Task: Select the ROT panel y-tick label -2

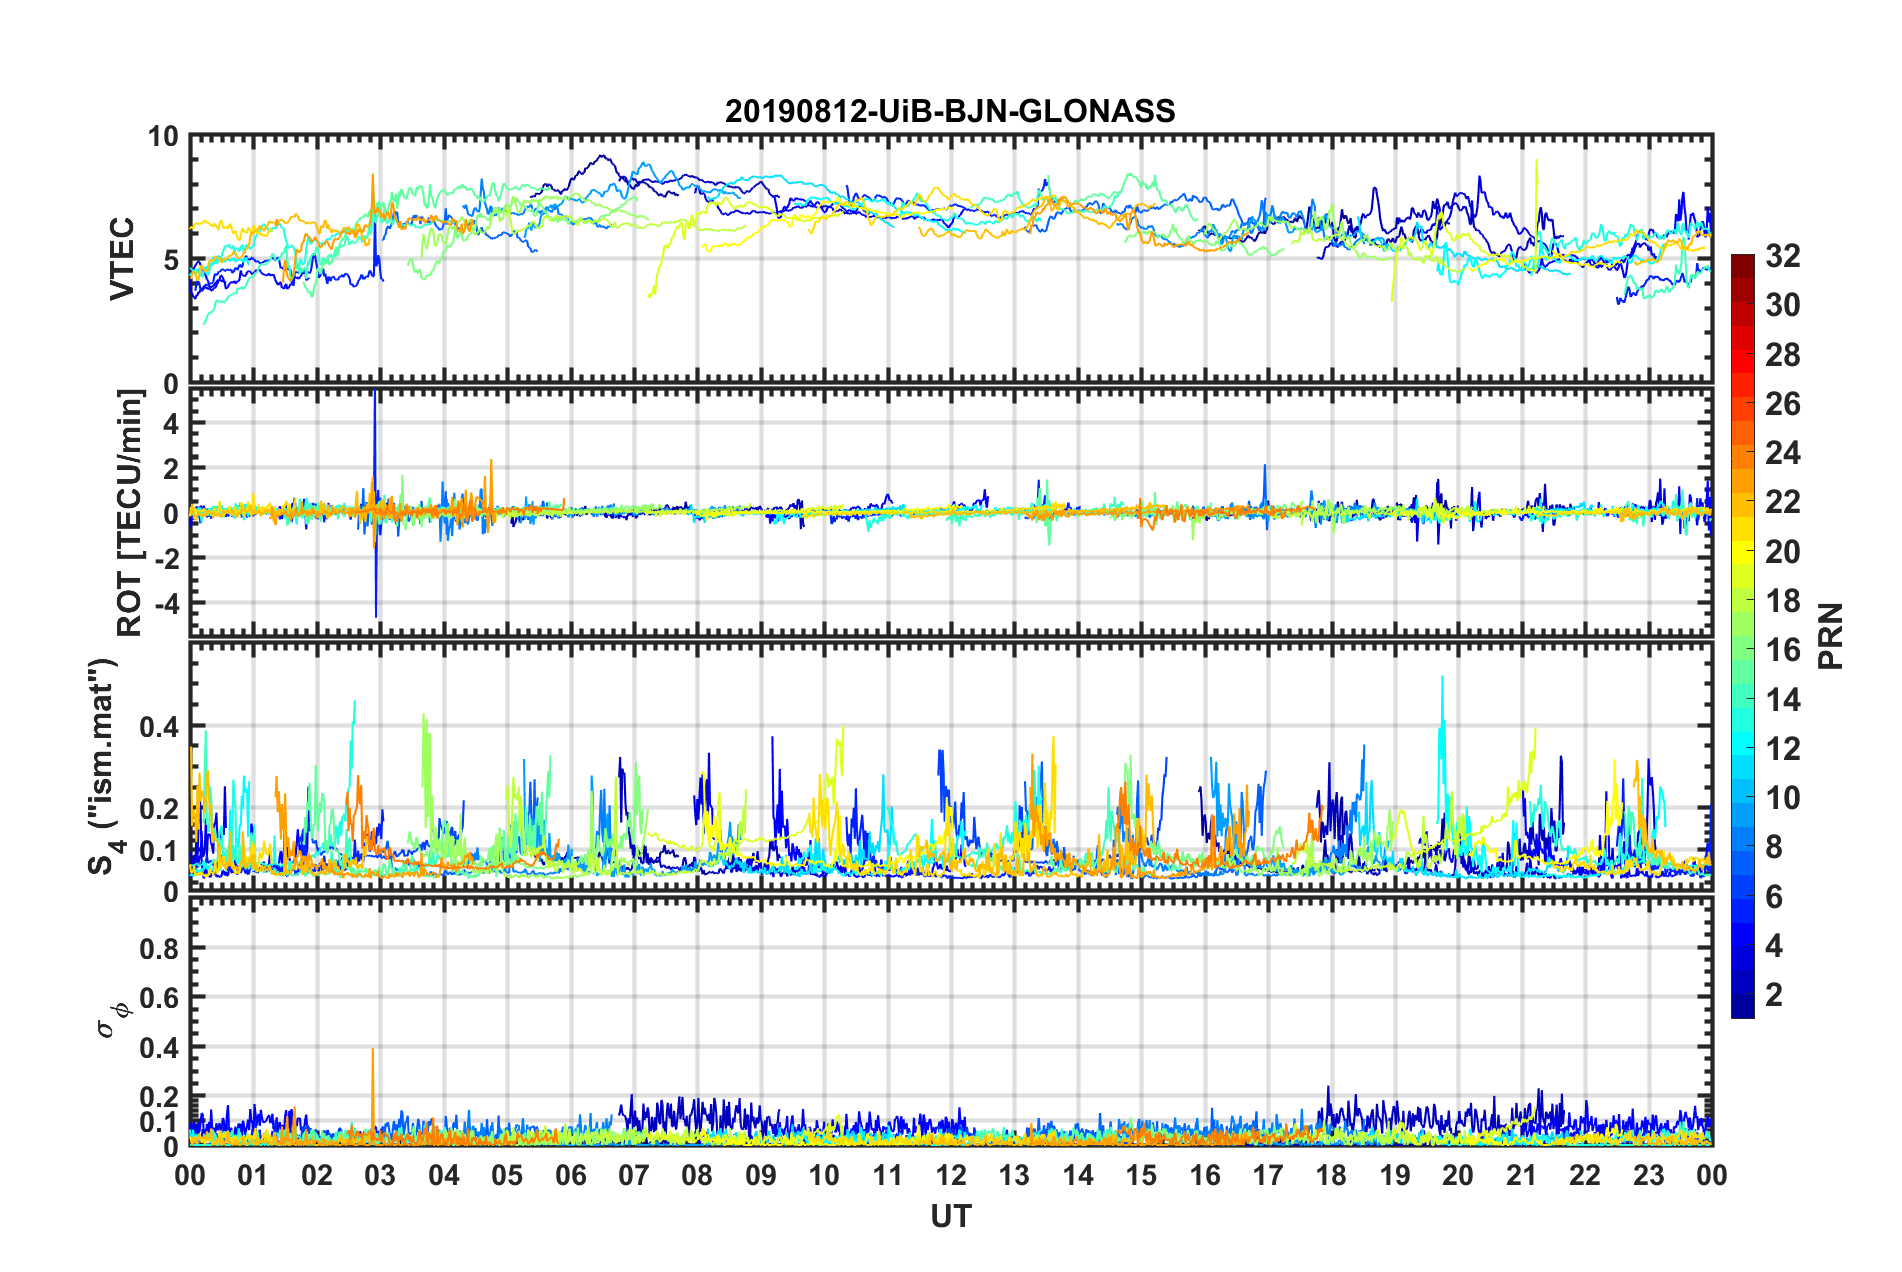Action: pyautogui.click(x=165, y=558)
